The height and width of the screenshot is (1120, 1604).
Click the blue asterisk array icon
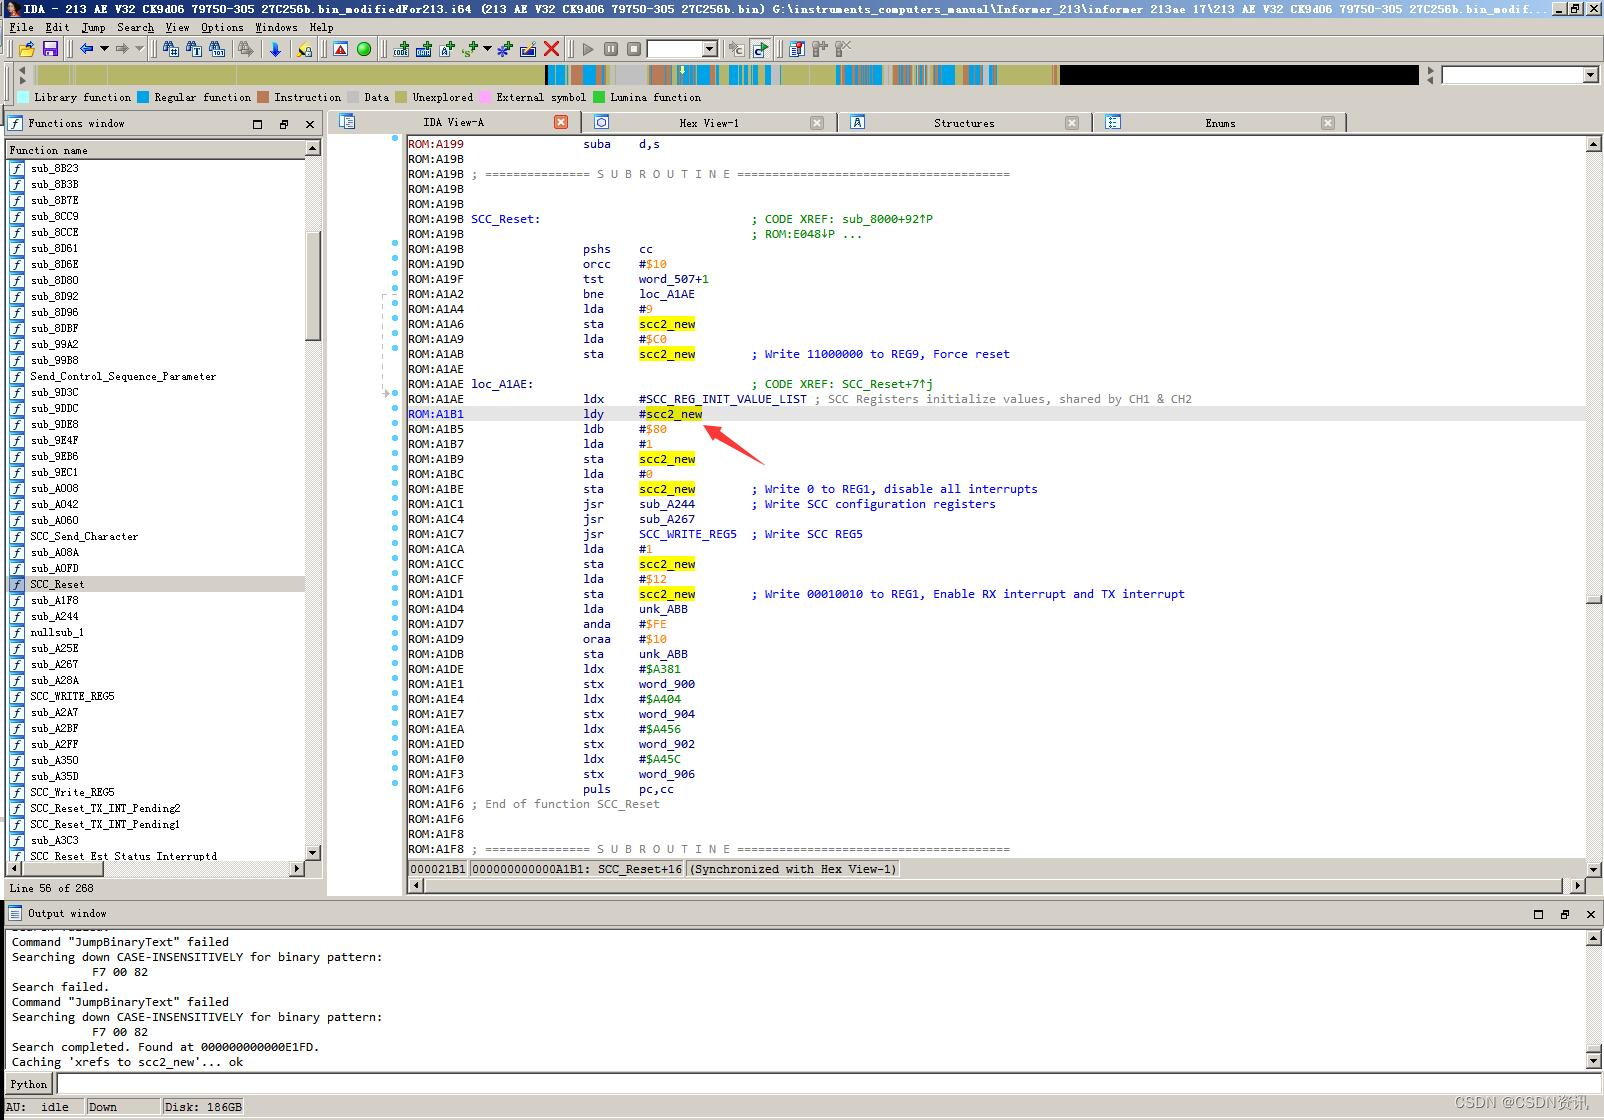click(x=505, y=49)
